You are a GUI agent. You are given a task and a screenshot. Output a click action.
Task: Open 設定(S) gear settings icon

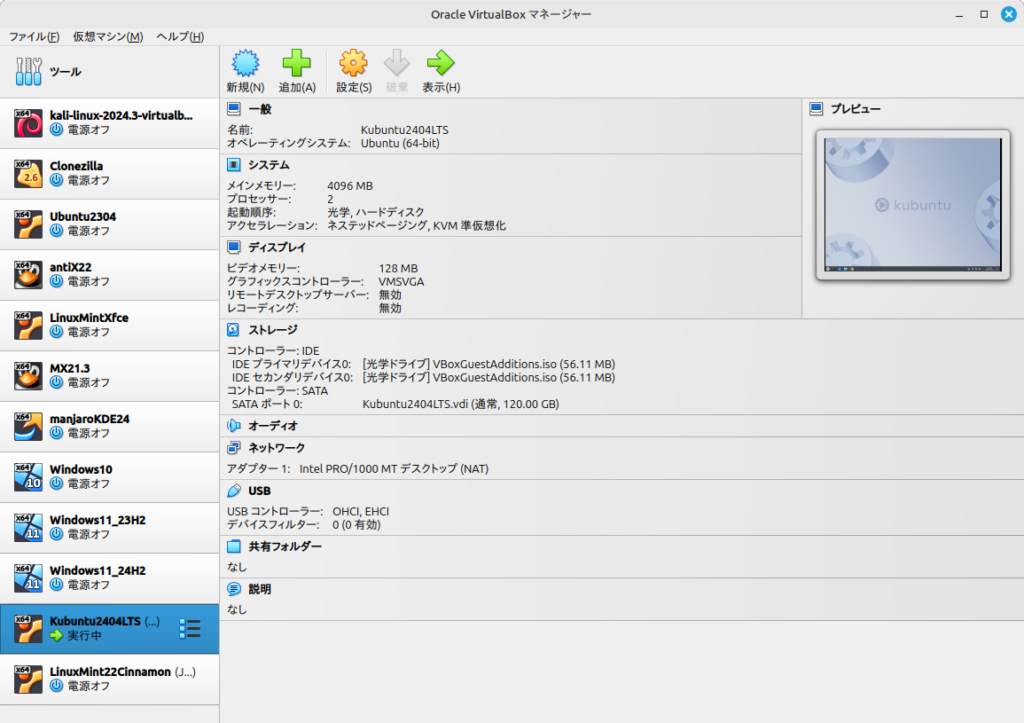click(353, 64)
